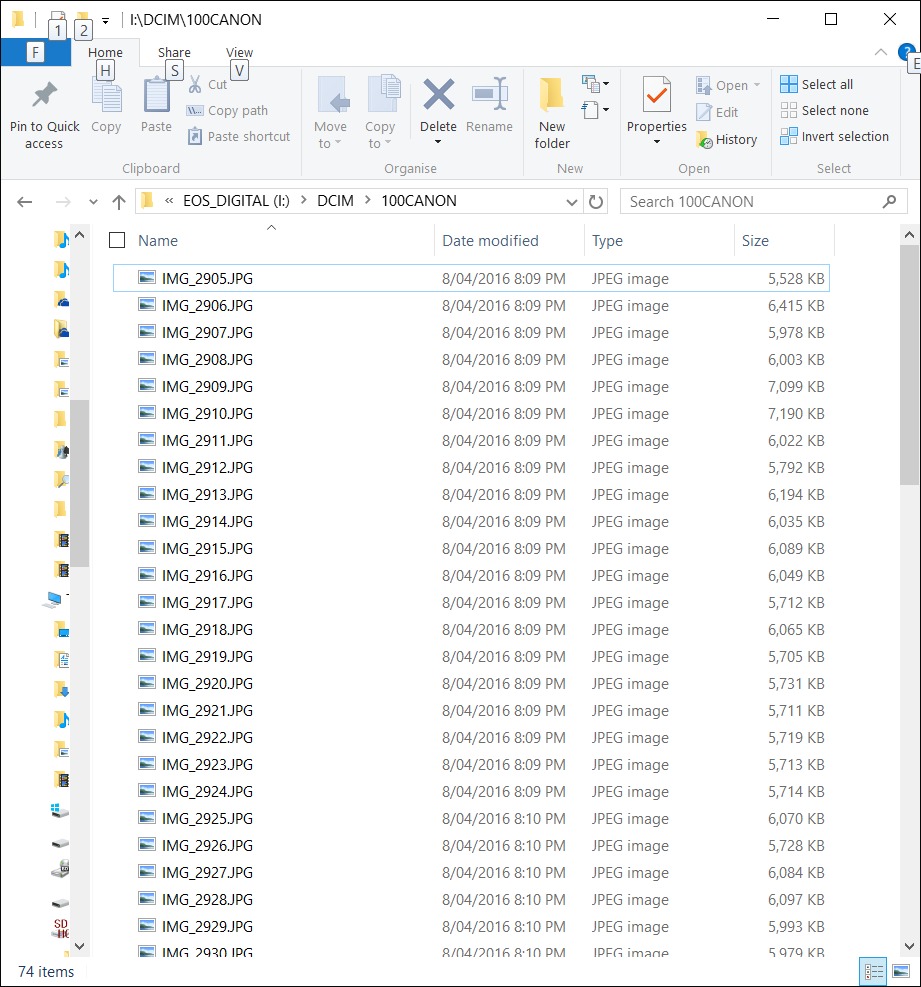
Task: Click This PC computer icon in navigation pane
Action: tap(54, 599)
